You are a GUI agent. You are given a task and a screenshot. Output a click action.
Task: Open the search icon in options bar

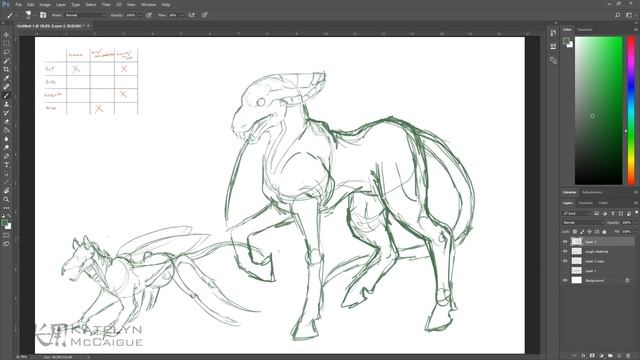coord(618,15)
